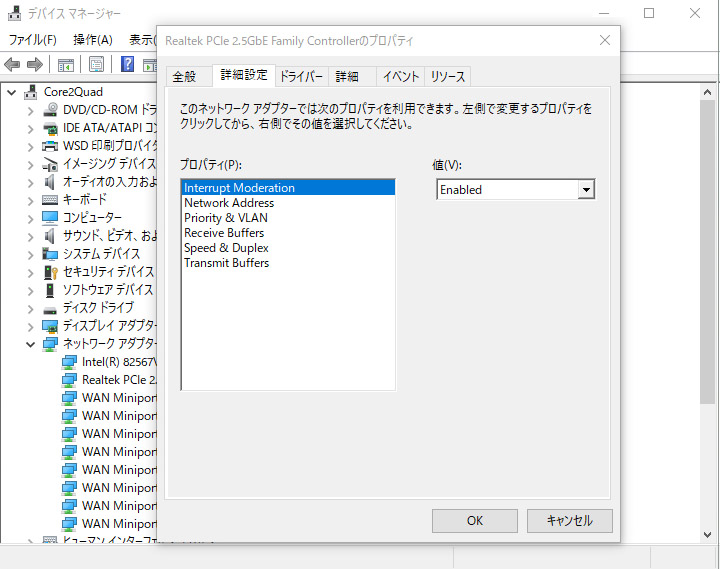
Task: Select Transmit Buffers property
Action: pyautogui.click(x=288, y=263)
